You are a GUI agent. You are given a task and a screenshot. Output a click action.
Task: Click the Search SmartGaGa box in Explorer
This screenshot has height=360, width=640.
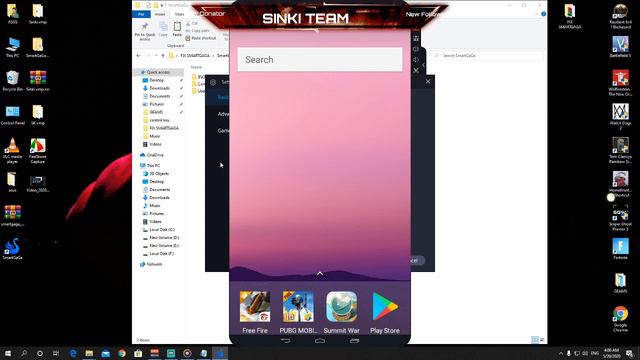click(488, 56)
